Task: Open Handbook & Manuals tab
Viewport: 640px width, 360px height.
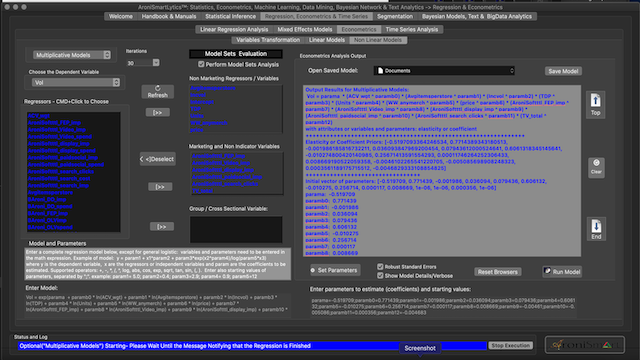Action: (x=169, y=16)
